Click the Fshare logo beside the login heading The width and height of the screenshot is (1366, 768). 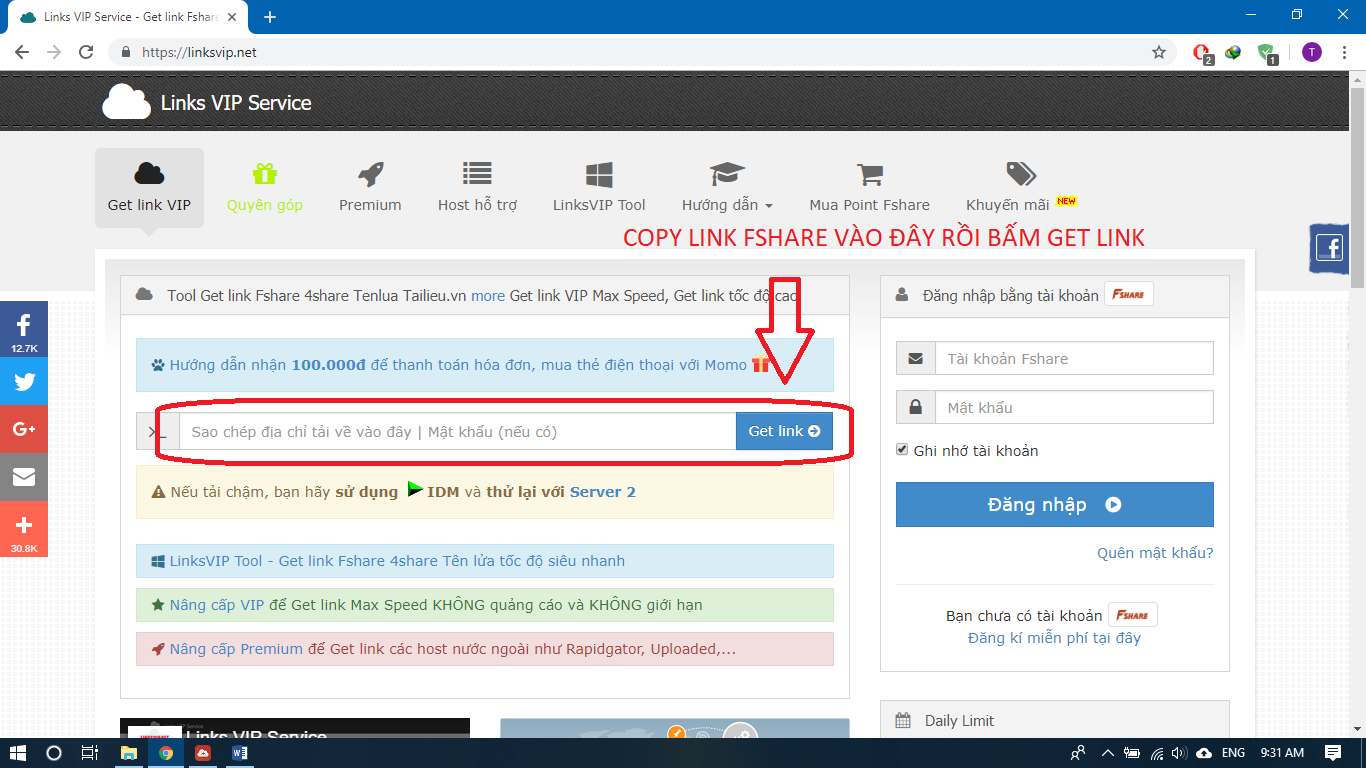click(x=1129, y=294)
